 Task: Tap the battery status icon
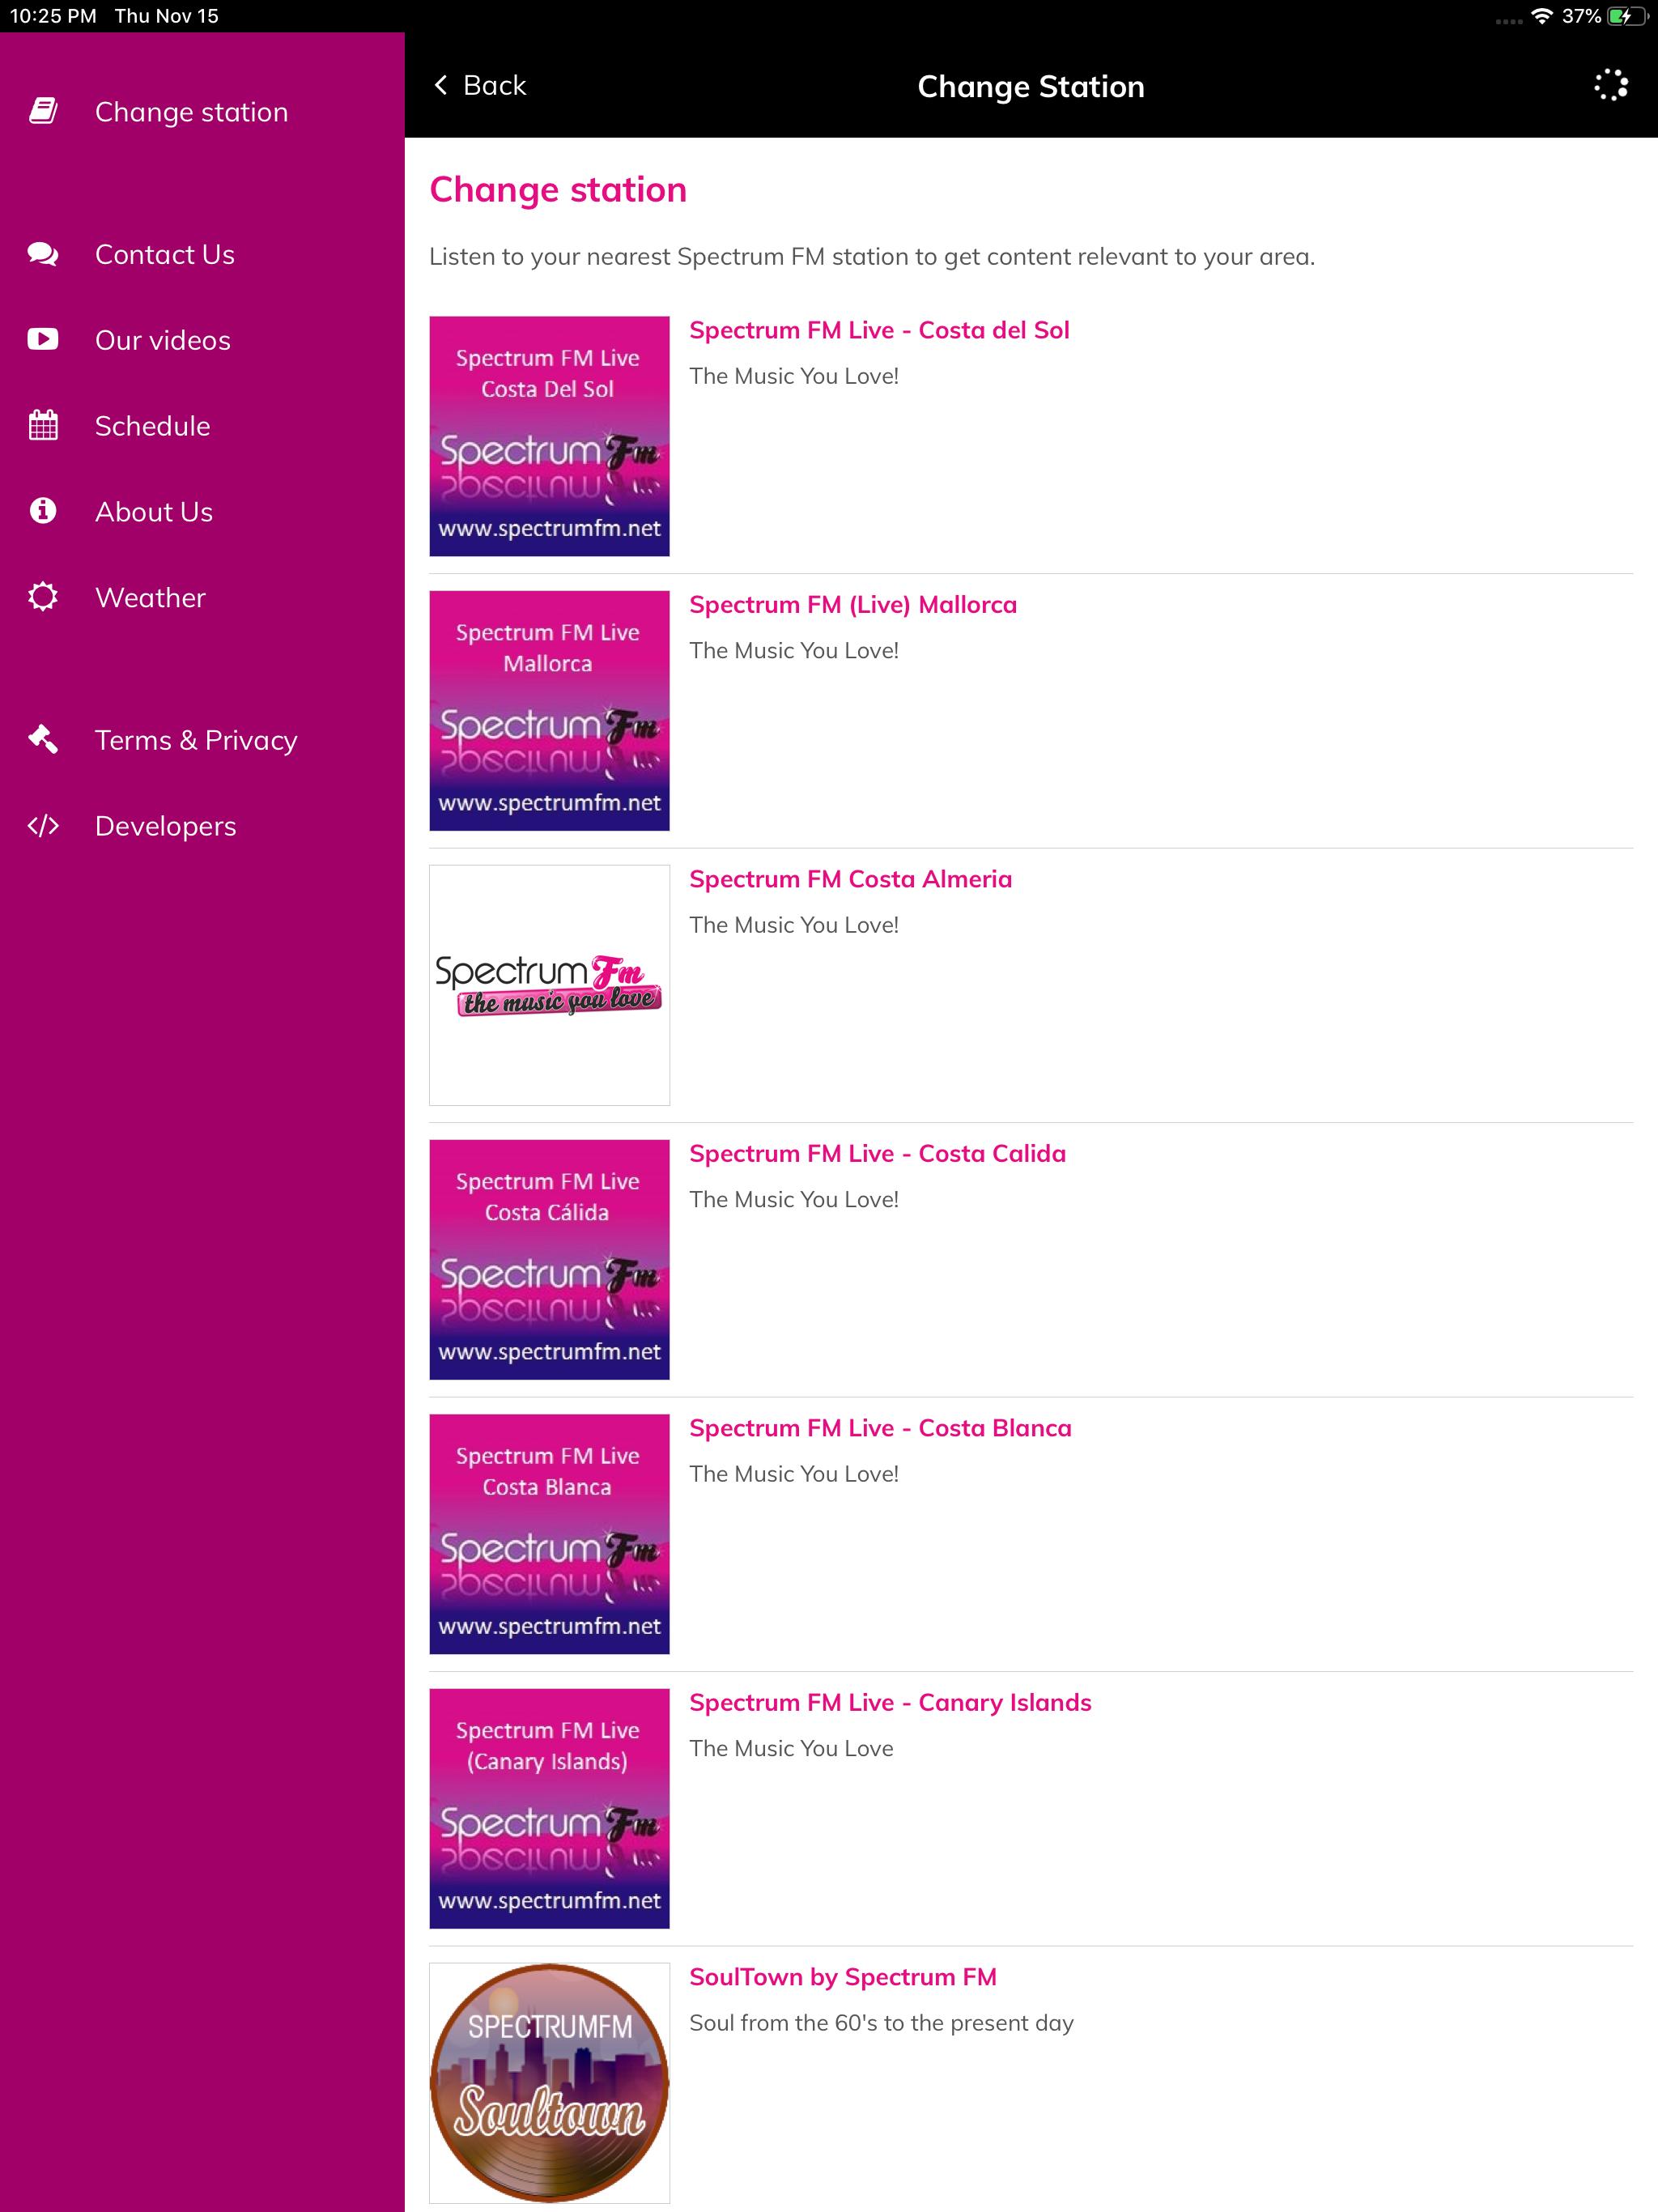tap(1627, 16)
